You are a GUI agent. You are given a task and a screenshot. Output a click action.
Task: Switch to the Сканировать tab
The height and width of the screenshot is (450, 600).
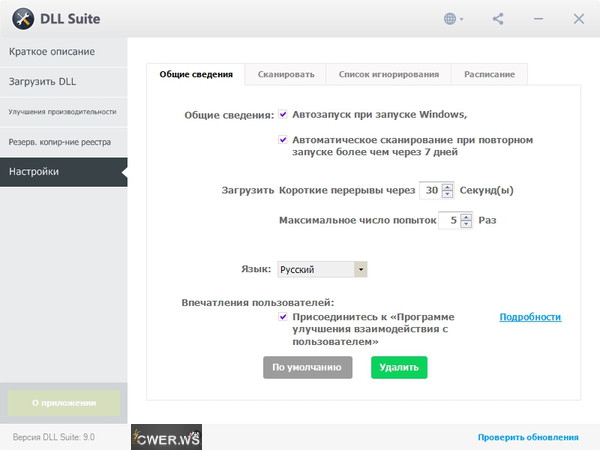coord(286,74)
